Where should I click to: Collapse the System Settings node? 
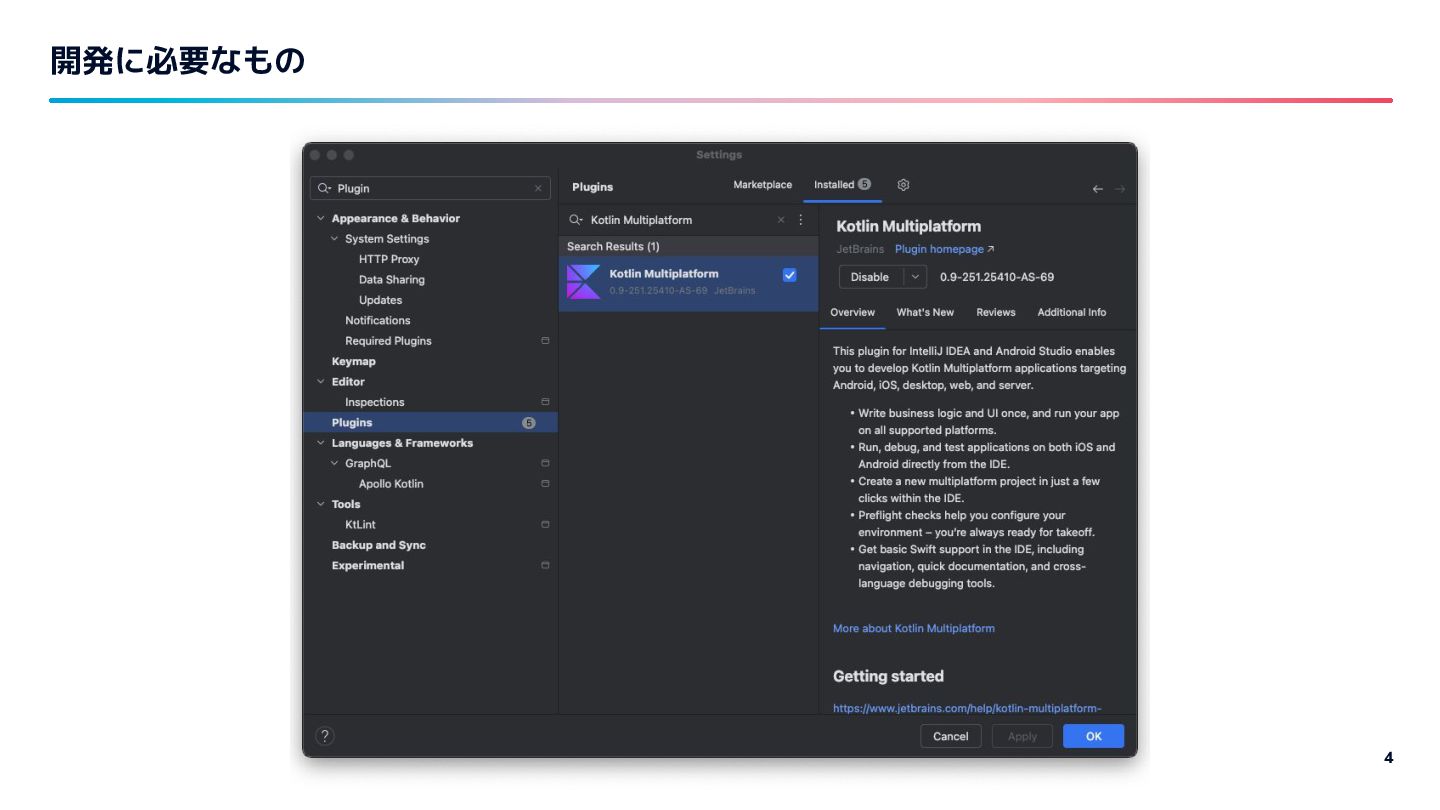[335, 239]
